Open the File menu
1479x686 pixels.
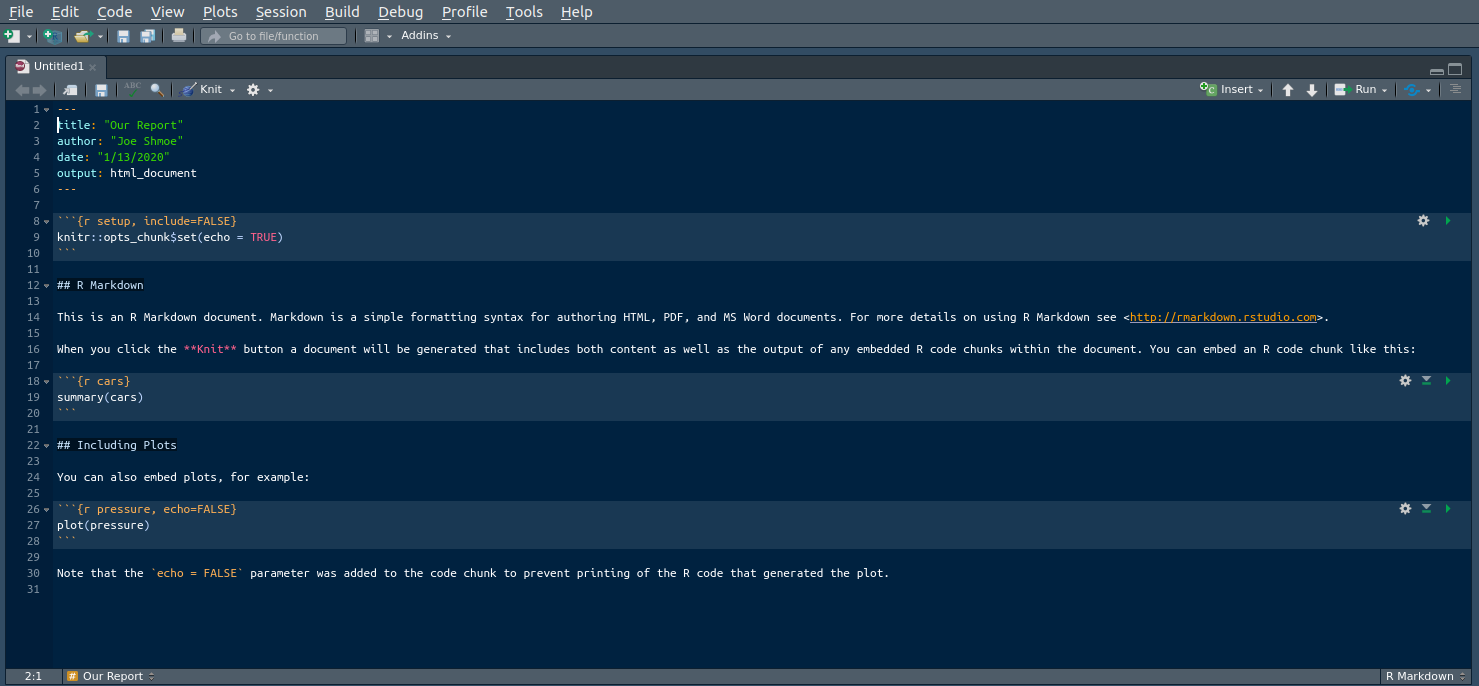point(21,12)
